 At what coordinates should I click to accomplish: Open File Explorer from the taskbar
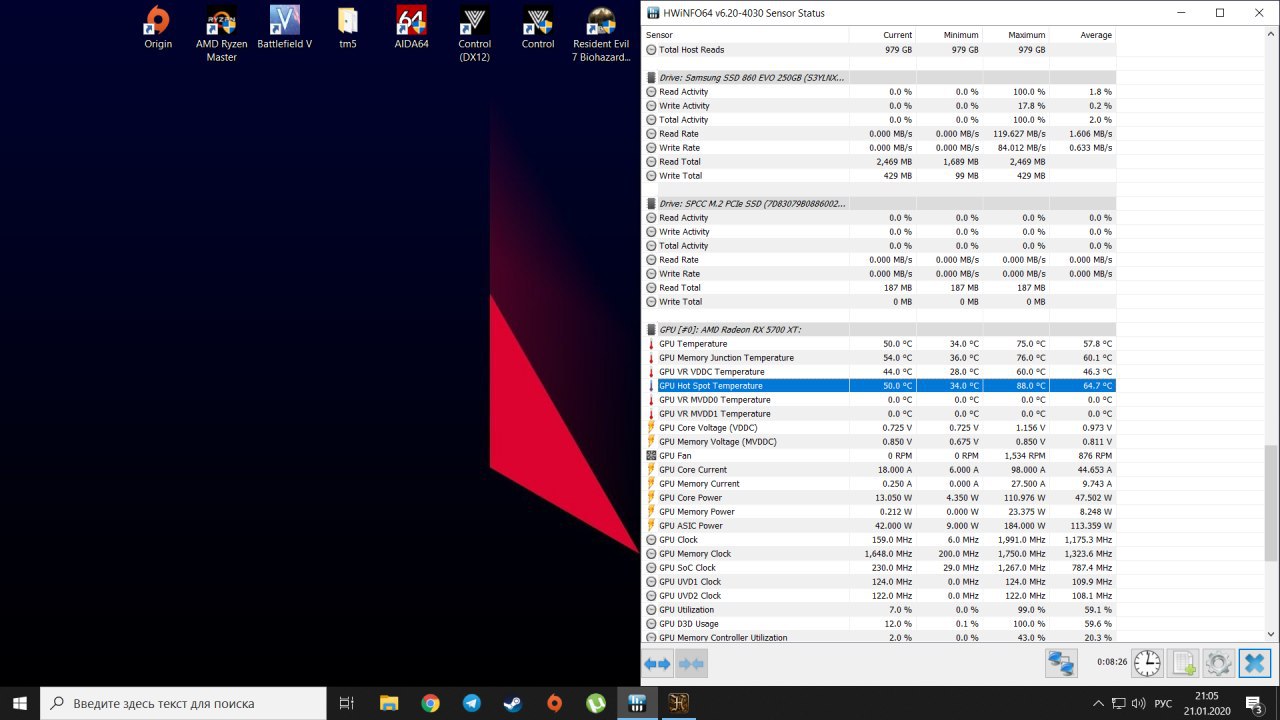pos(388,703)
